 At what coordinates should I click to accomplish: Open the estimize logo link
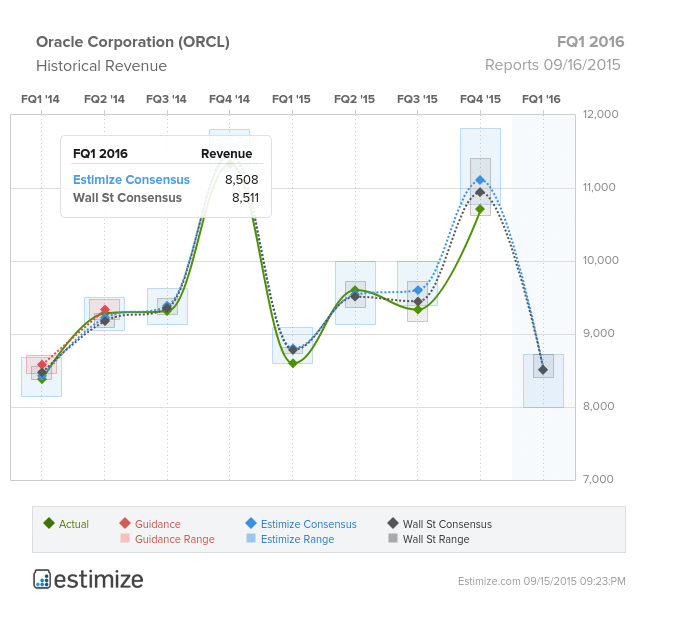[x=88, y=579]
